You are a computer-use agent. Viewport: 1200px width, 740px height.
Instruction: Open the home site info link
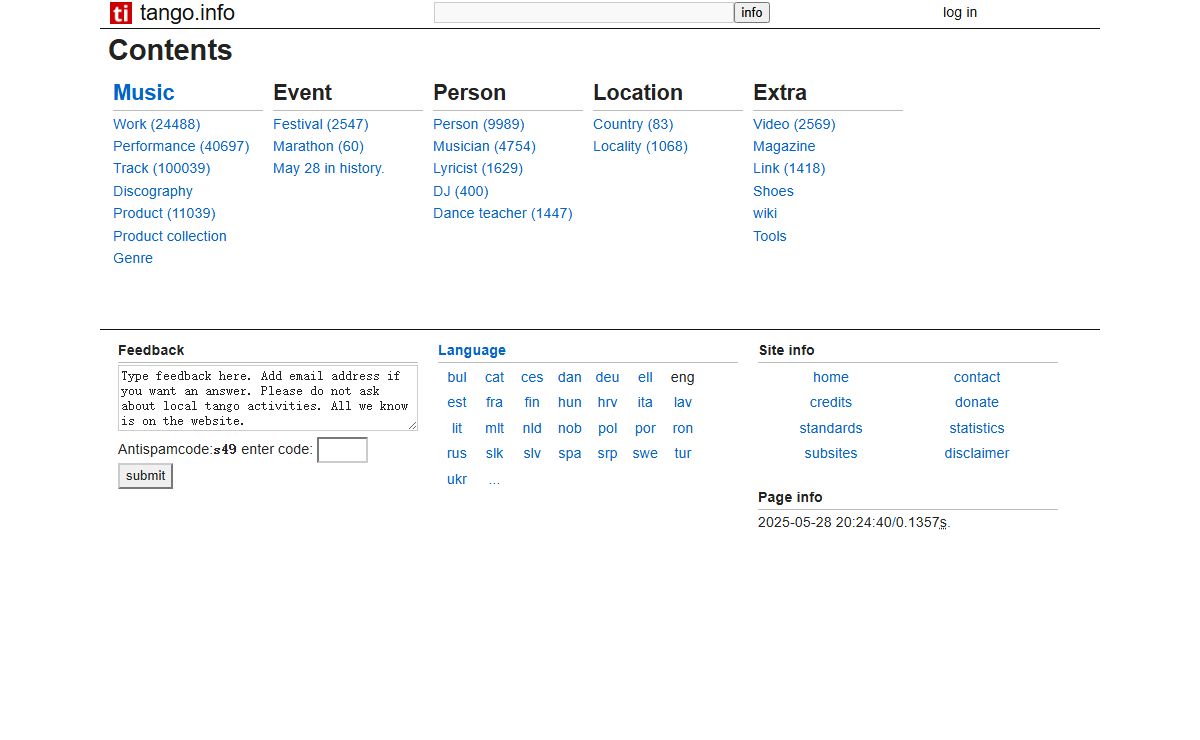click(831, 377)
